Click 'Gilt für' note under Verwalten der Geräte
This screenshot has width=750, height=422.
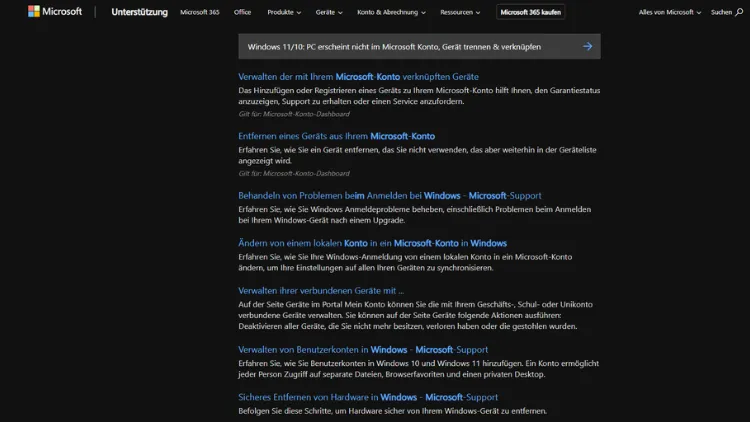[294, 114]
